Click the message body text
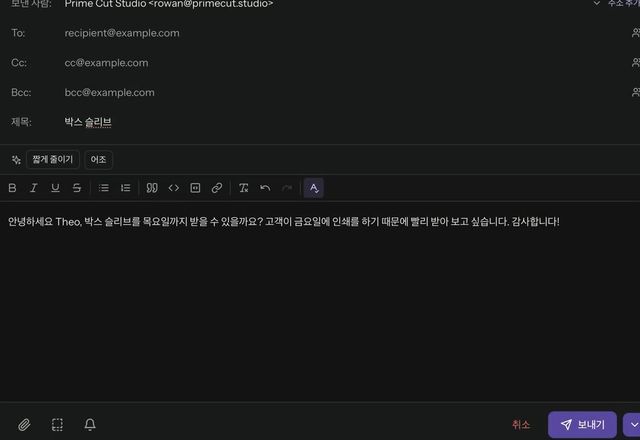Viewport: 640px width, 440px height. click(x=284, y=222)
